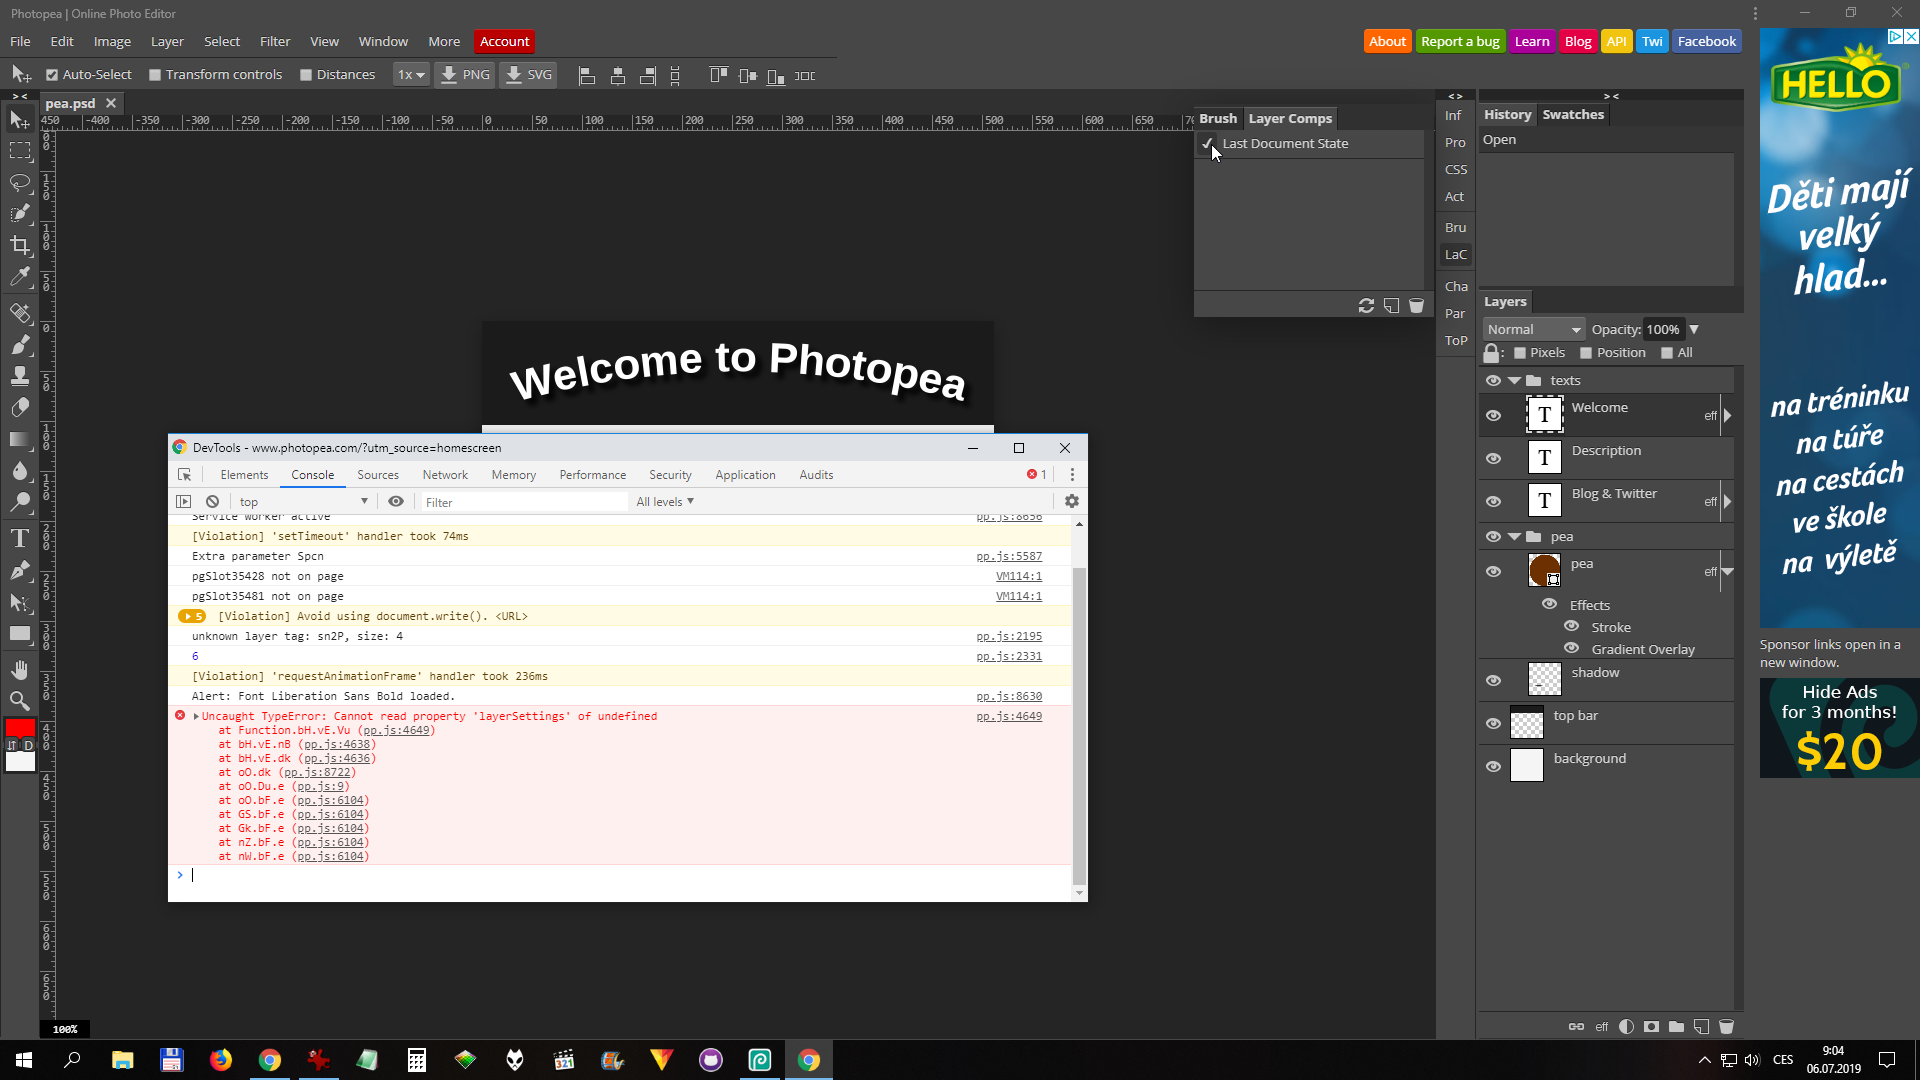This screenshot has height=1080, width=1920.
Task: Hide the background layer with its eye toggle
Action: 1494,765
